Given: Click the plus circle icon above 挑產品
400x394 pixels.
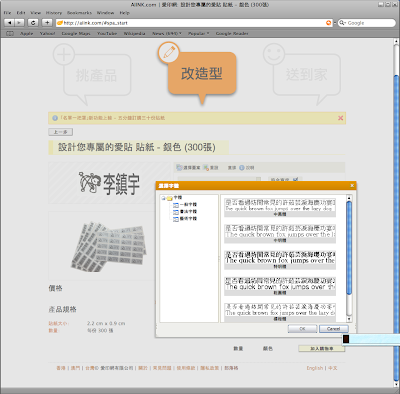Looking at the screenshot, I should [x=64, y=54].
